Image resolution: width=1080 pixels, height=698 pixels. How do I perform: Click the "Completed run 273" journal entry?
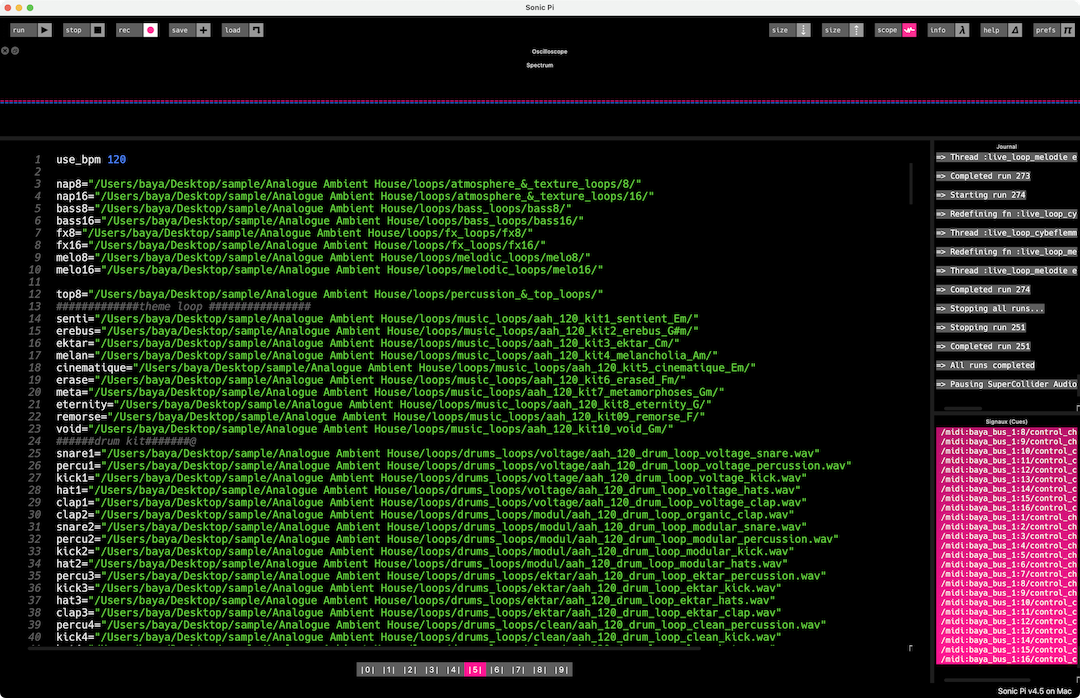coord(976,176)
